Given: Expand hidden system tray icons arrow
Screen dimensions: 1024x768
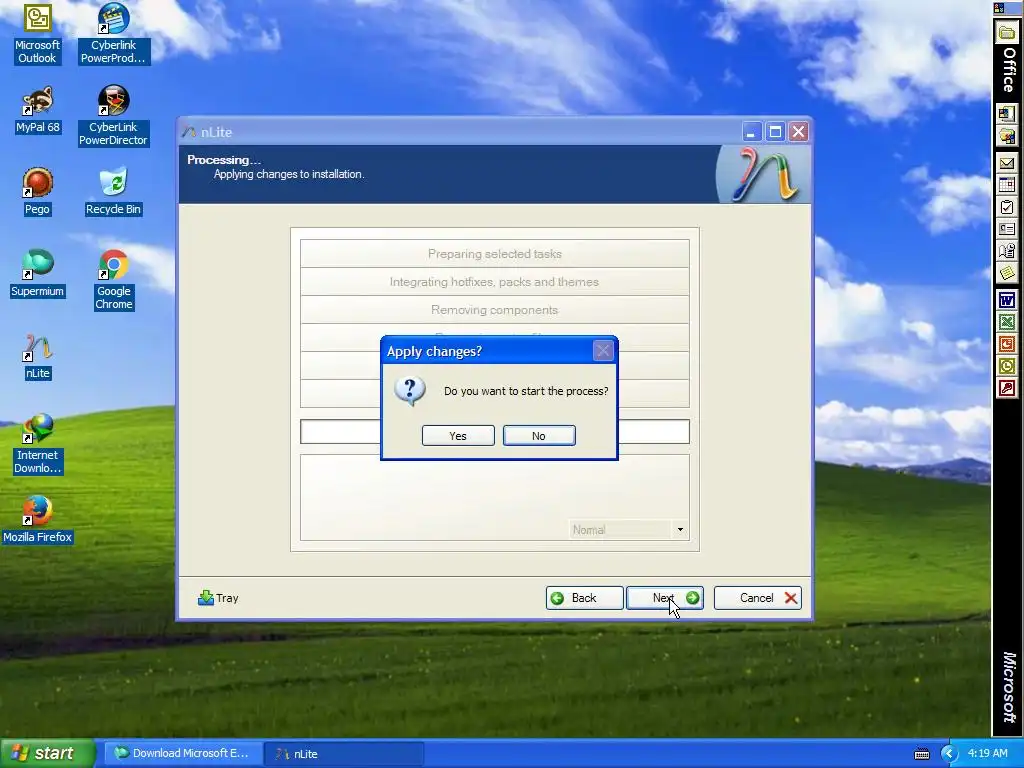Looking at the screenshot, I should point(948,754).
